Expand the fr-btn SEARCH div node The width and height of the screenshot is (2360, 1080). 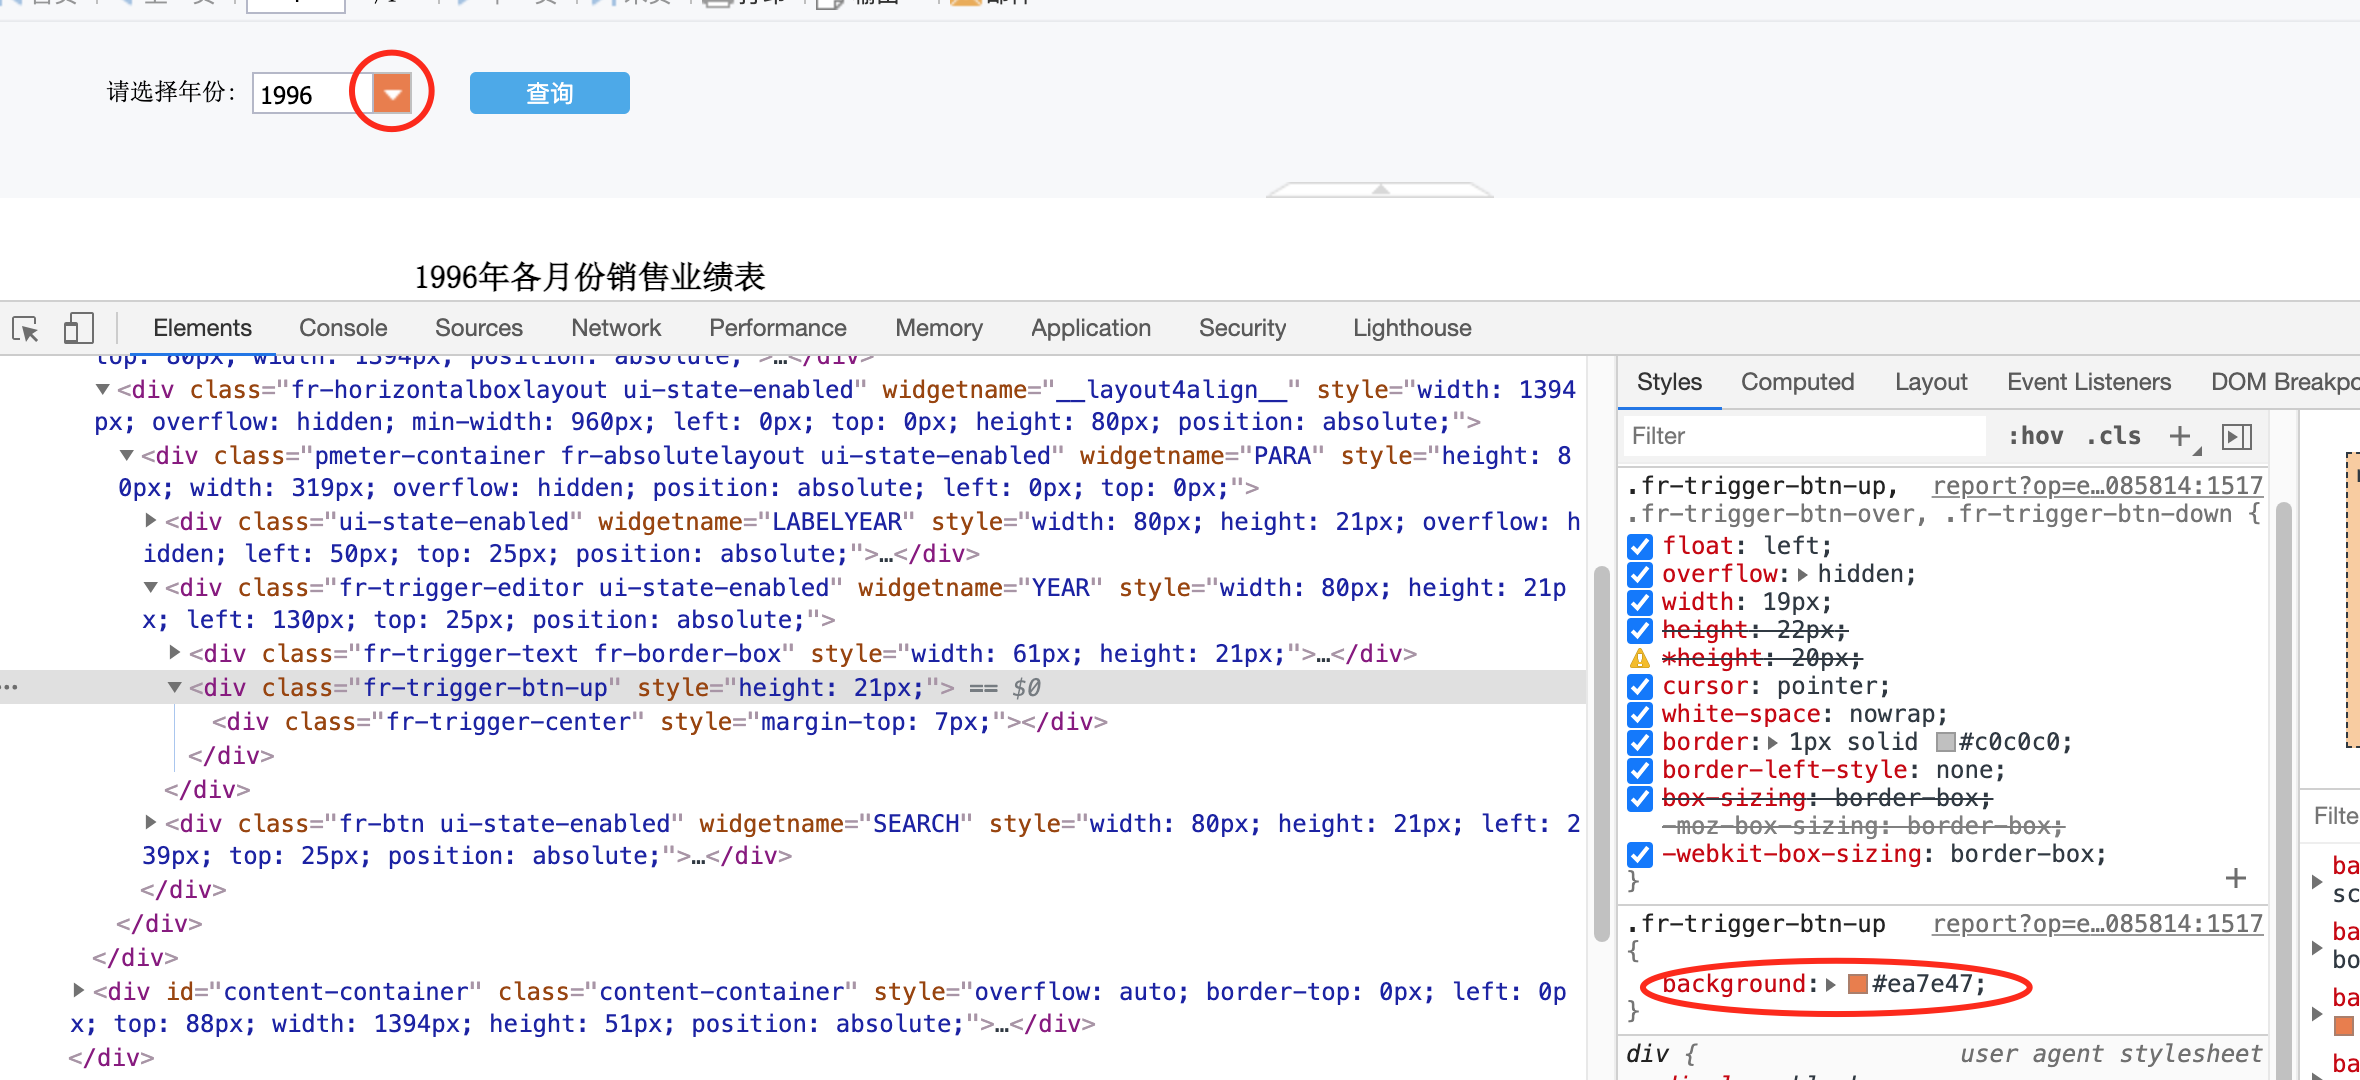(x=150, y=822)
